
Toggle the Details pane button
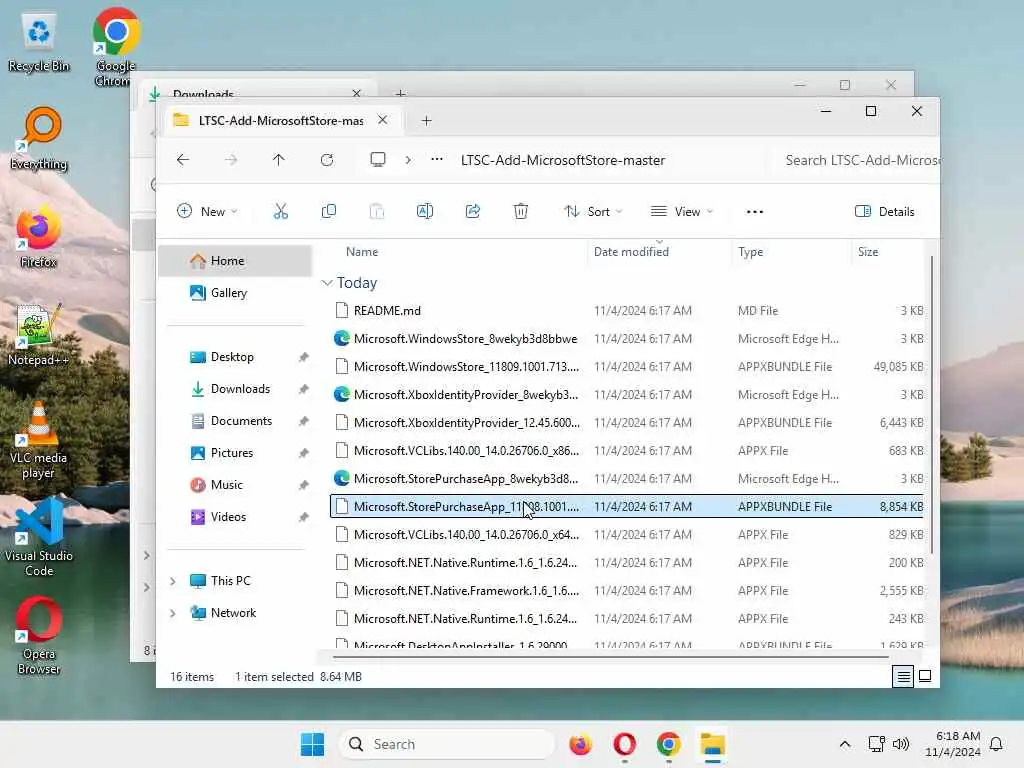pyautogui.click(x=885, y=212)
